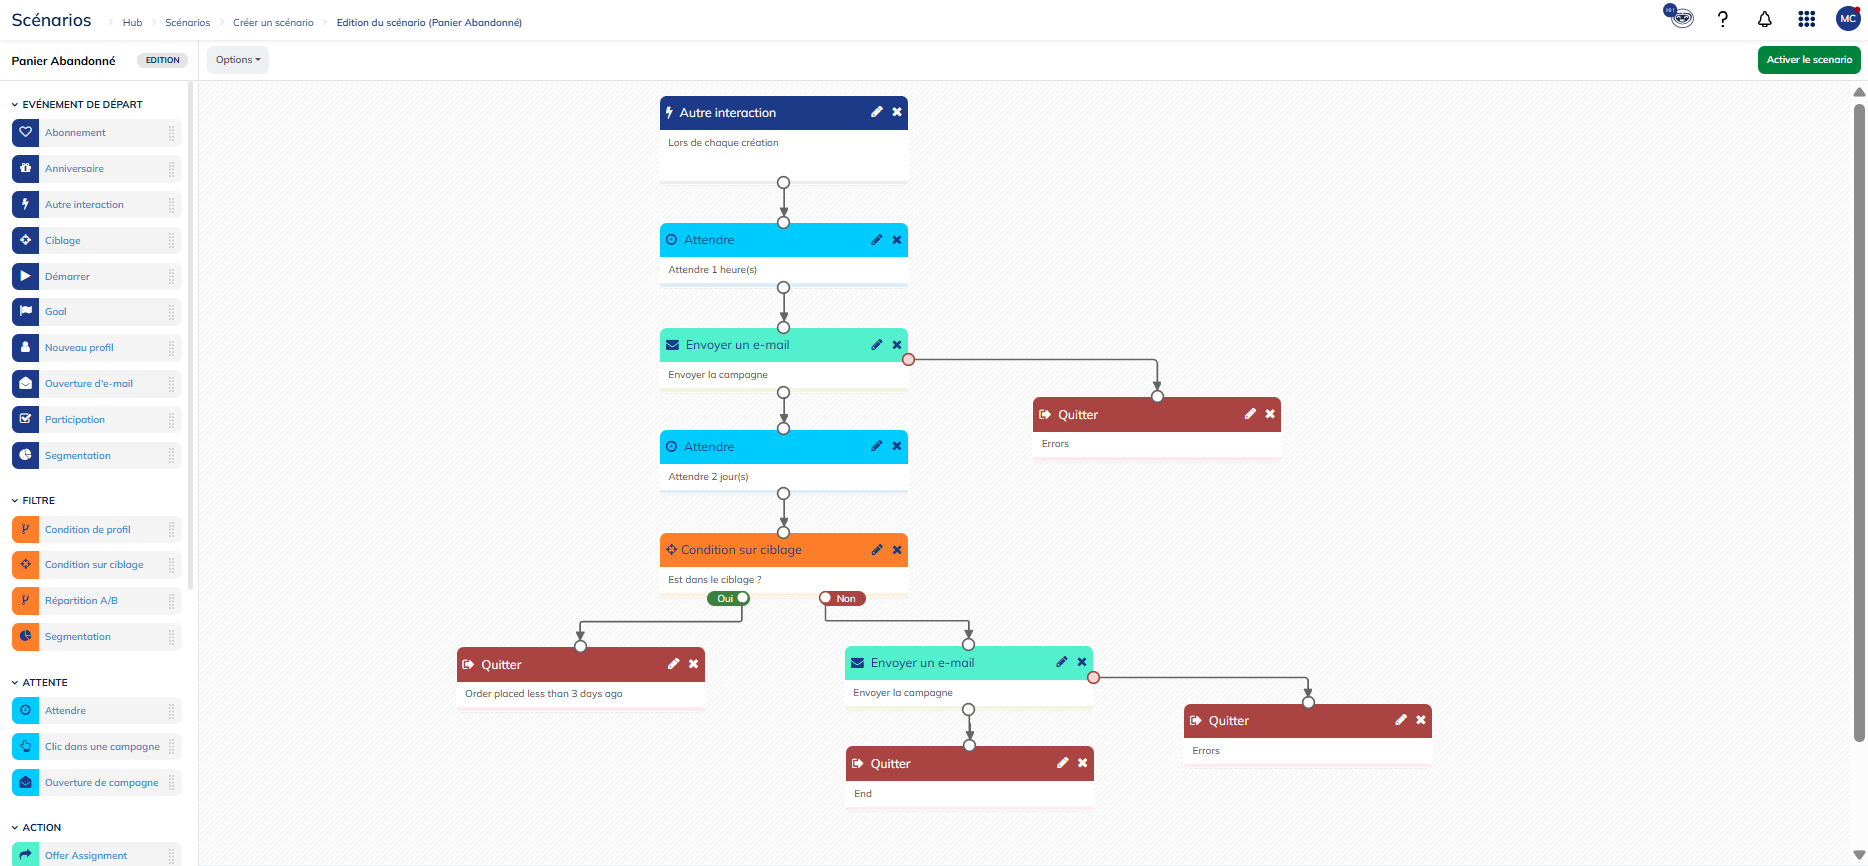This screenshot has height=866, width=1868.
Task: Select the Goal flag icon
Action: click(x=26, y=312)
